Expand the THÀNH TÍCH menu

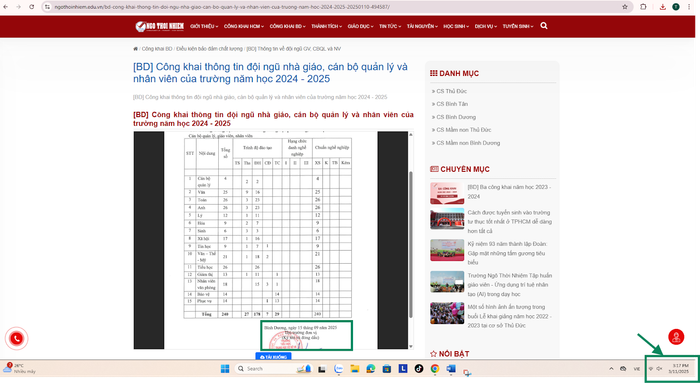click(x=327, y=26)
